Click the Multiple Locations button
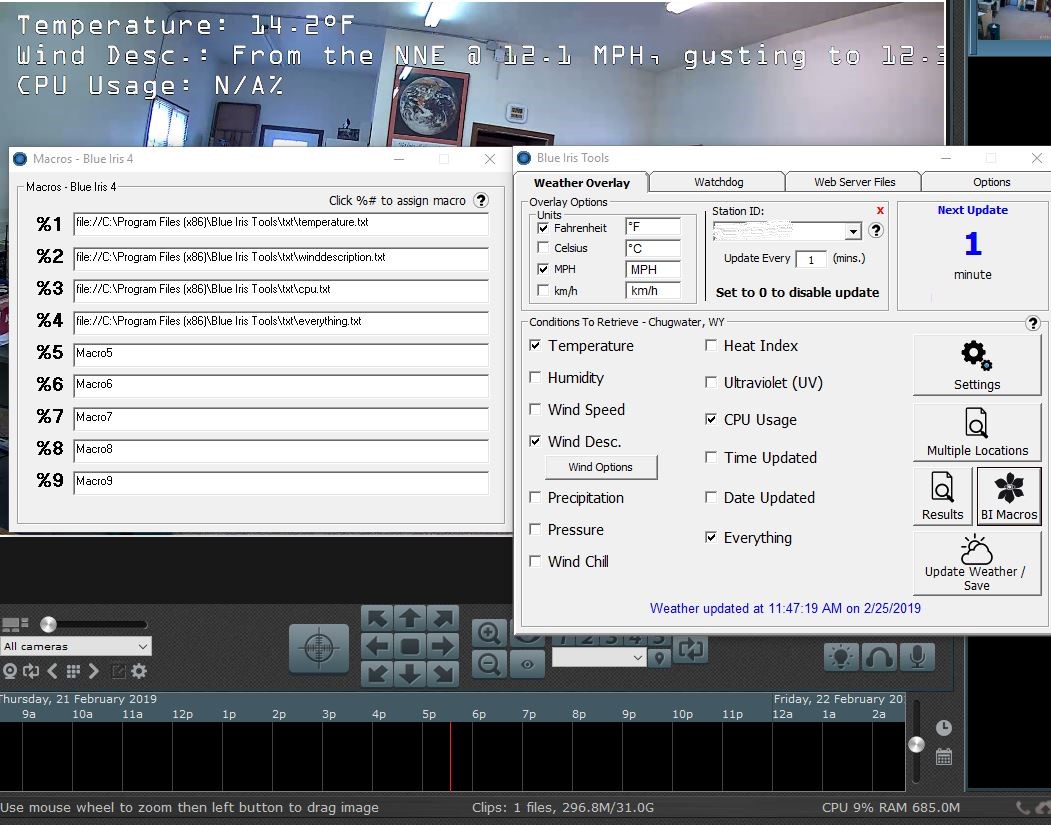This screenshot has width=1051, height=825. click(977, 432)
